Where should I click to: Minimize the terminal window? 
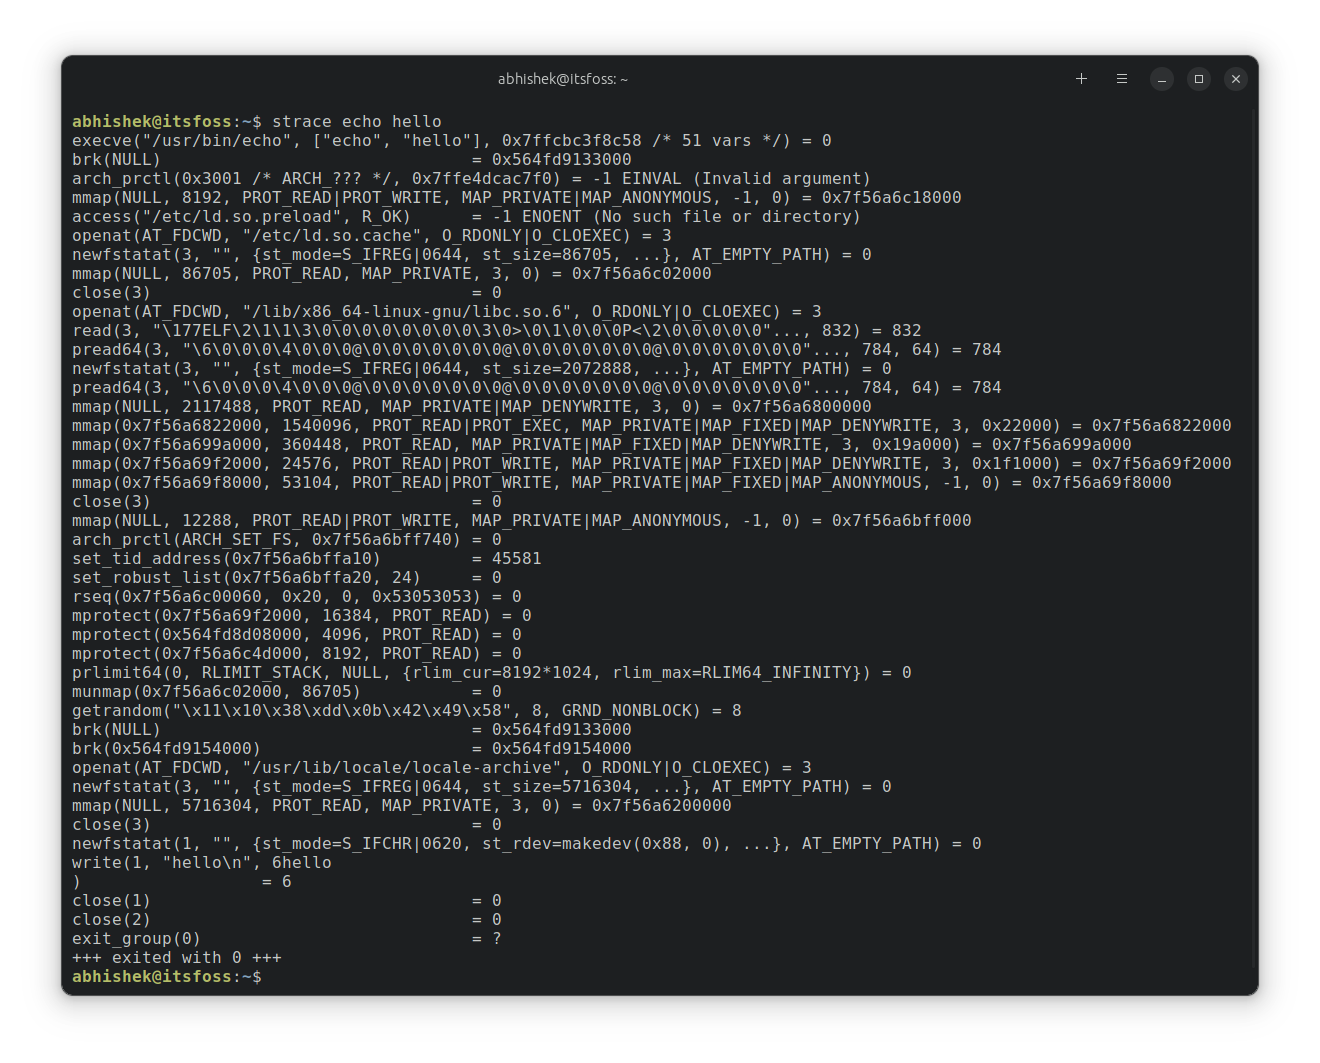click(x=1162, y=79)
